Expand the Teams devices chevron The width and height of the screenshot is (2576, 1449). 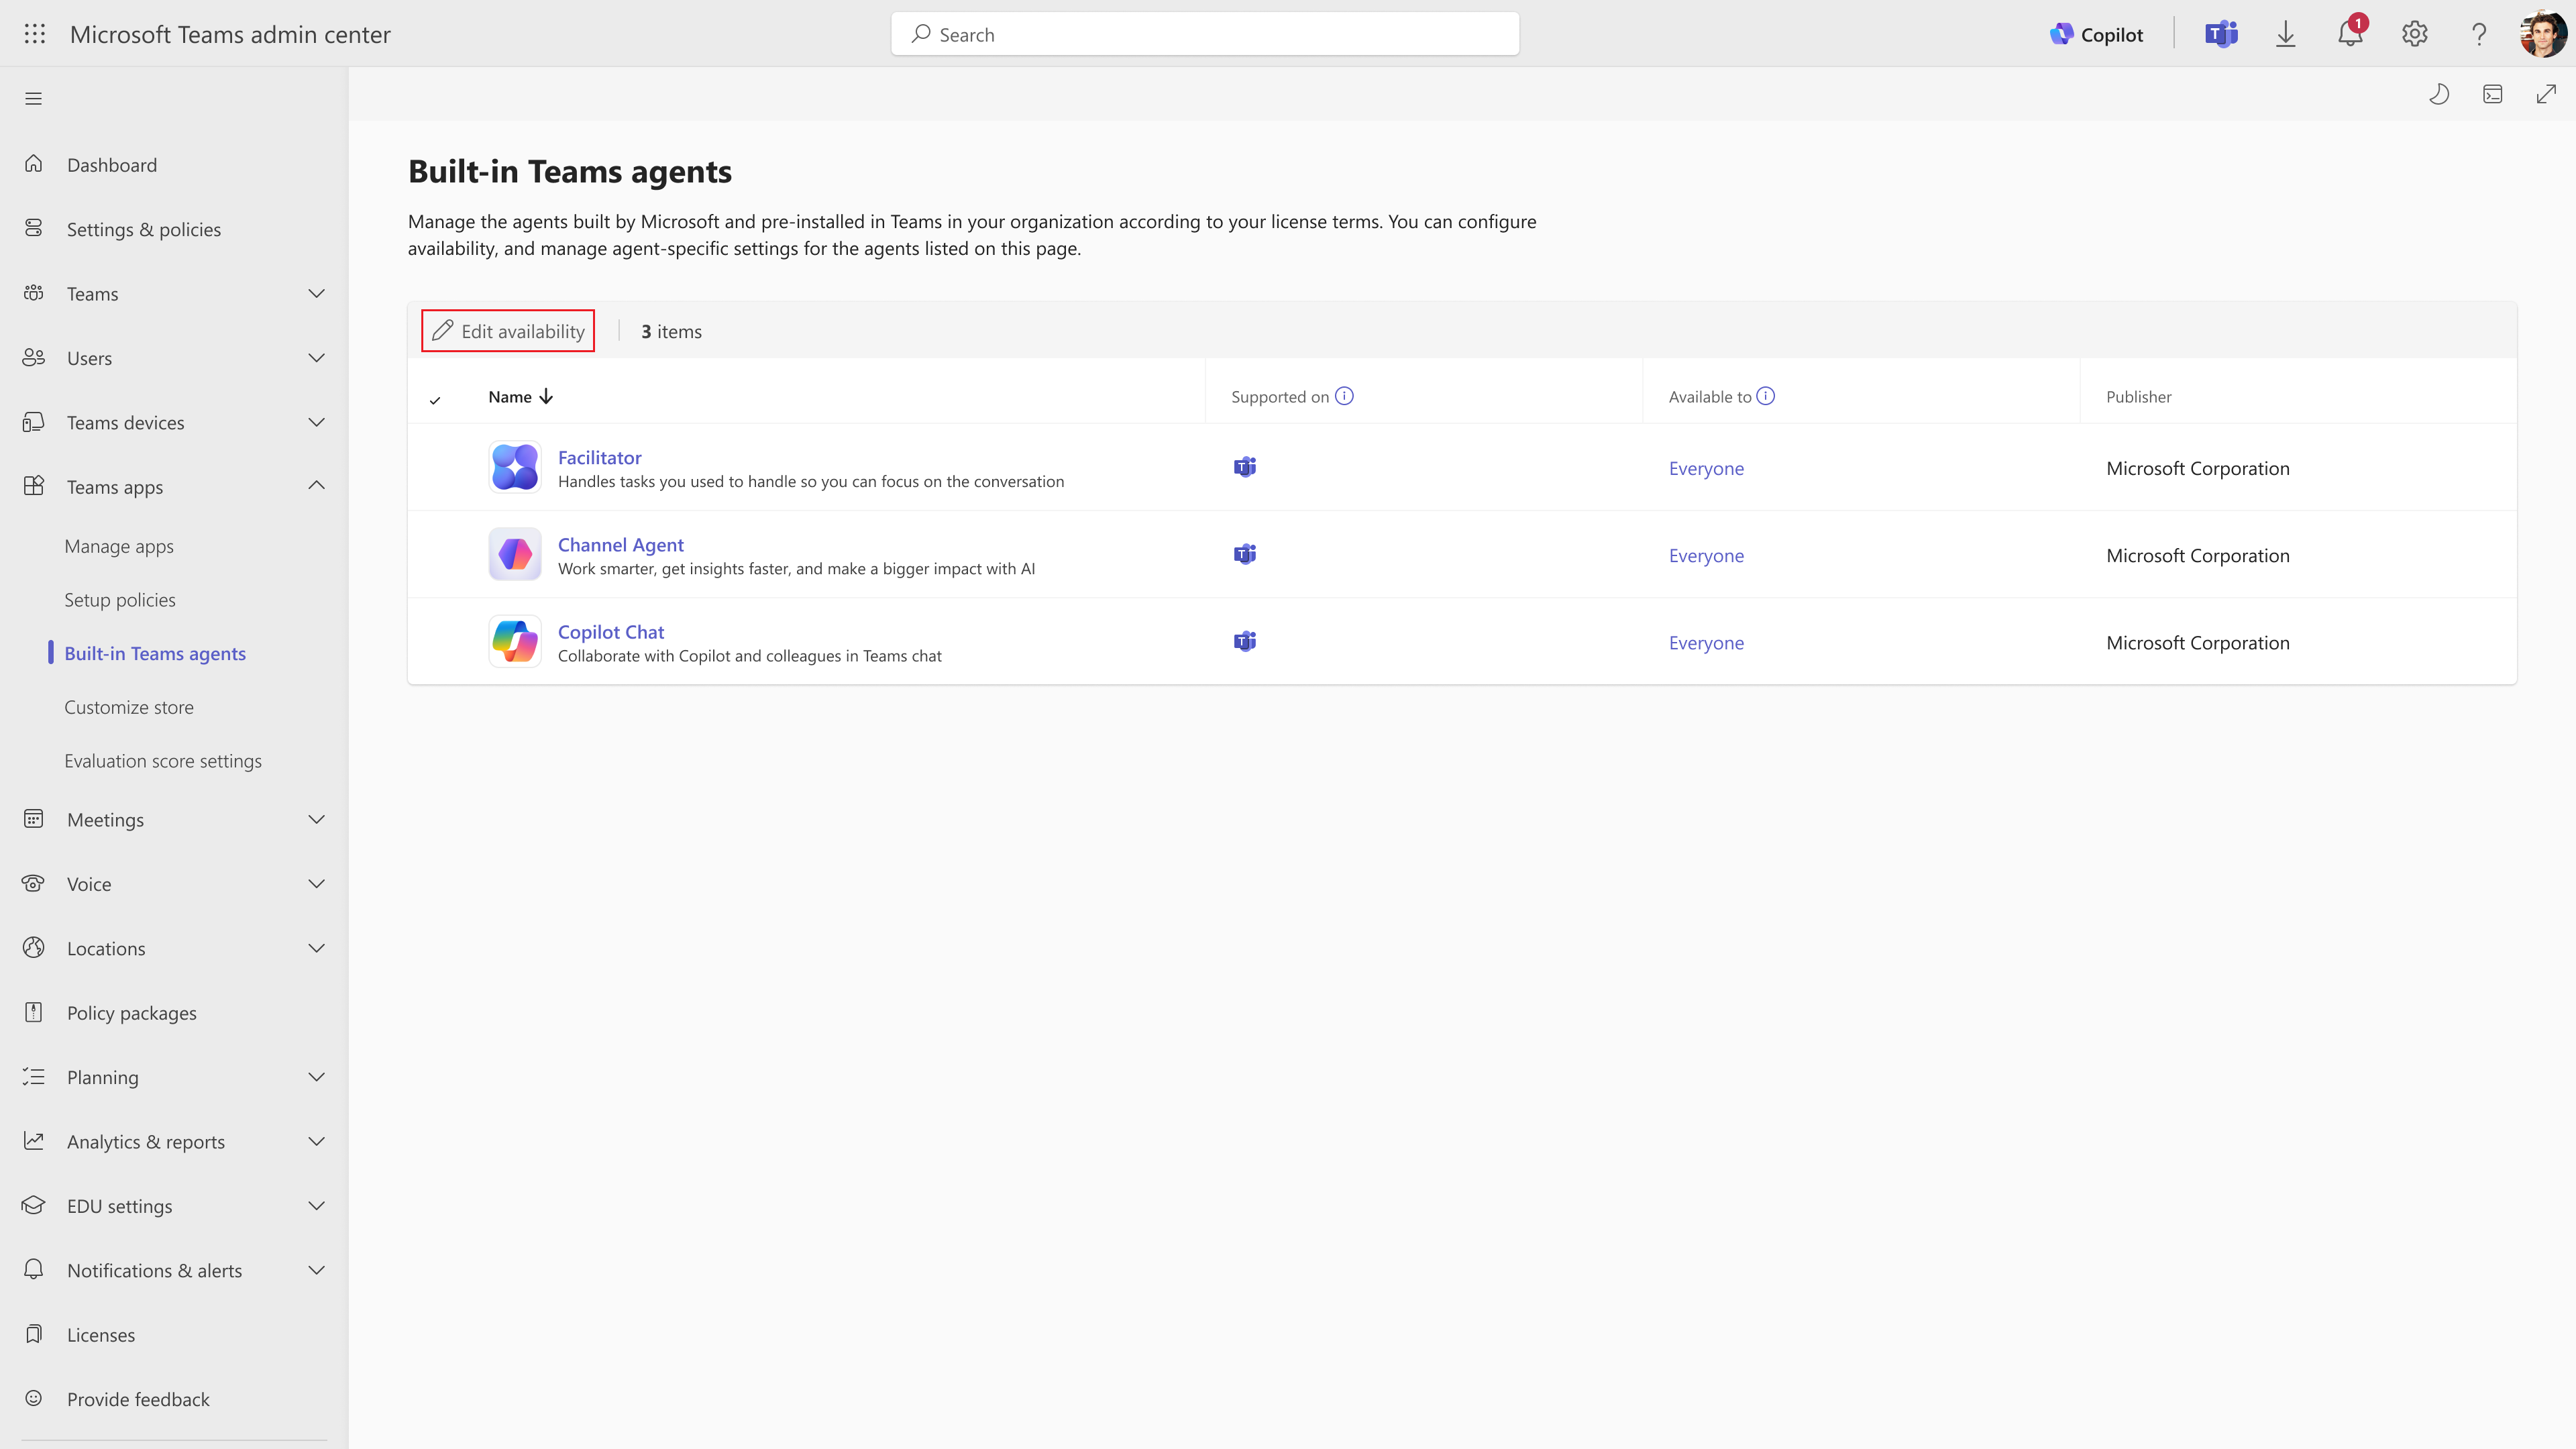point(317,422)
